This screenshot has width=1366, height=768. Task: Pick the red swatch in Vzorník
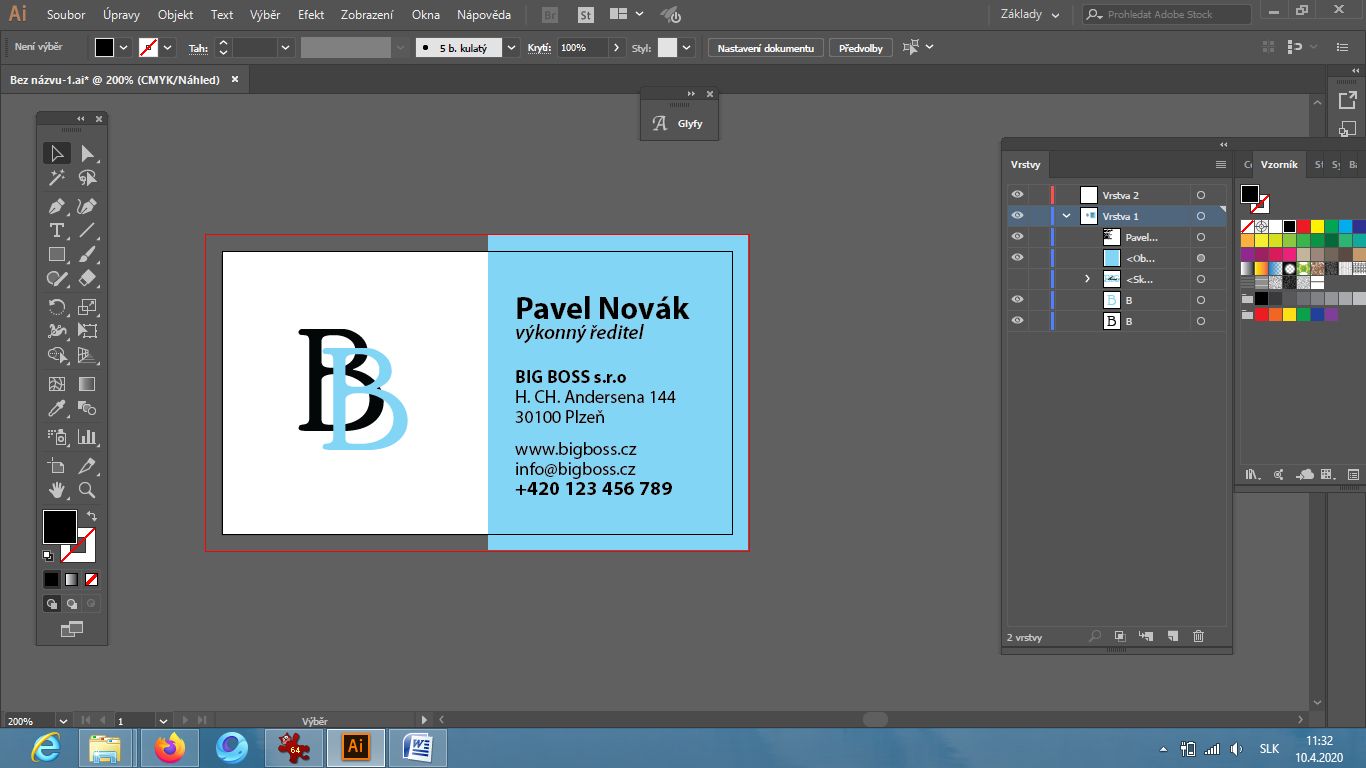(x=1303, y=226)
